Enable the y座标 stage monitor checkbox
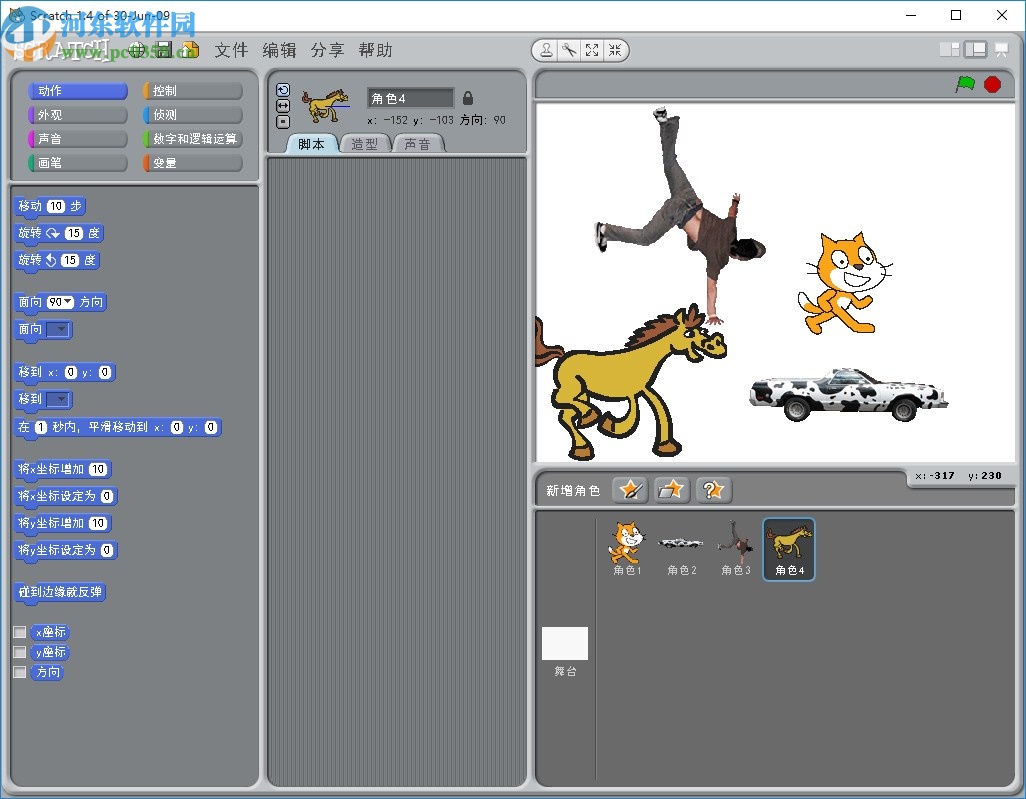The width and height of the screenshot is (1026, 799). pos(19,653)
